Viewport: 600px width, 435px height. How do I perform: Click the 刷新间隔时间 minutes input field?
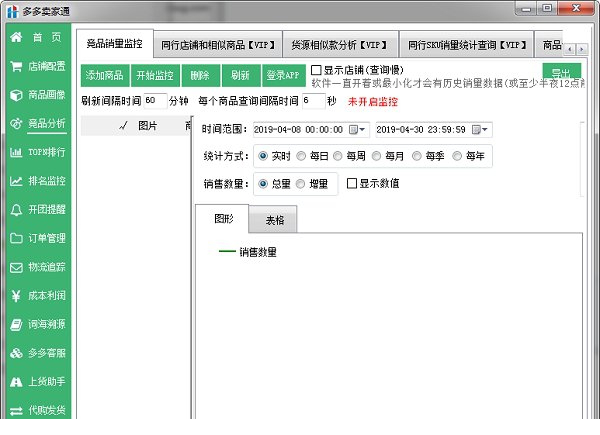click(155, 101)
